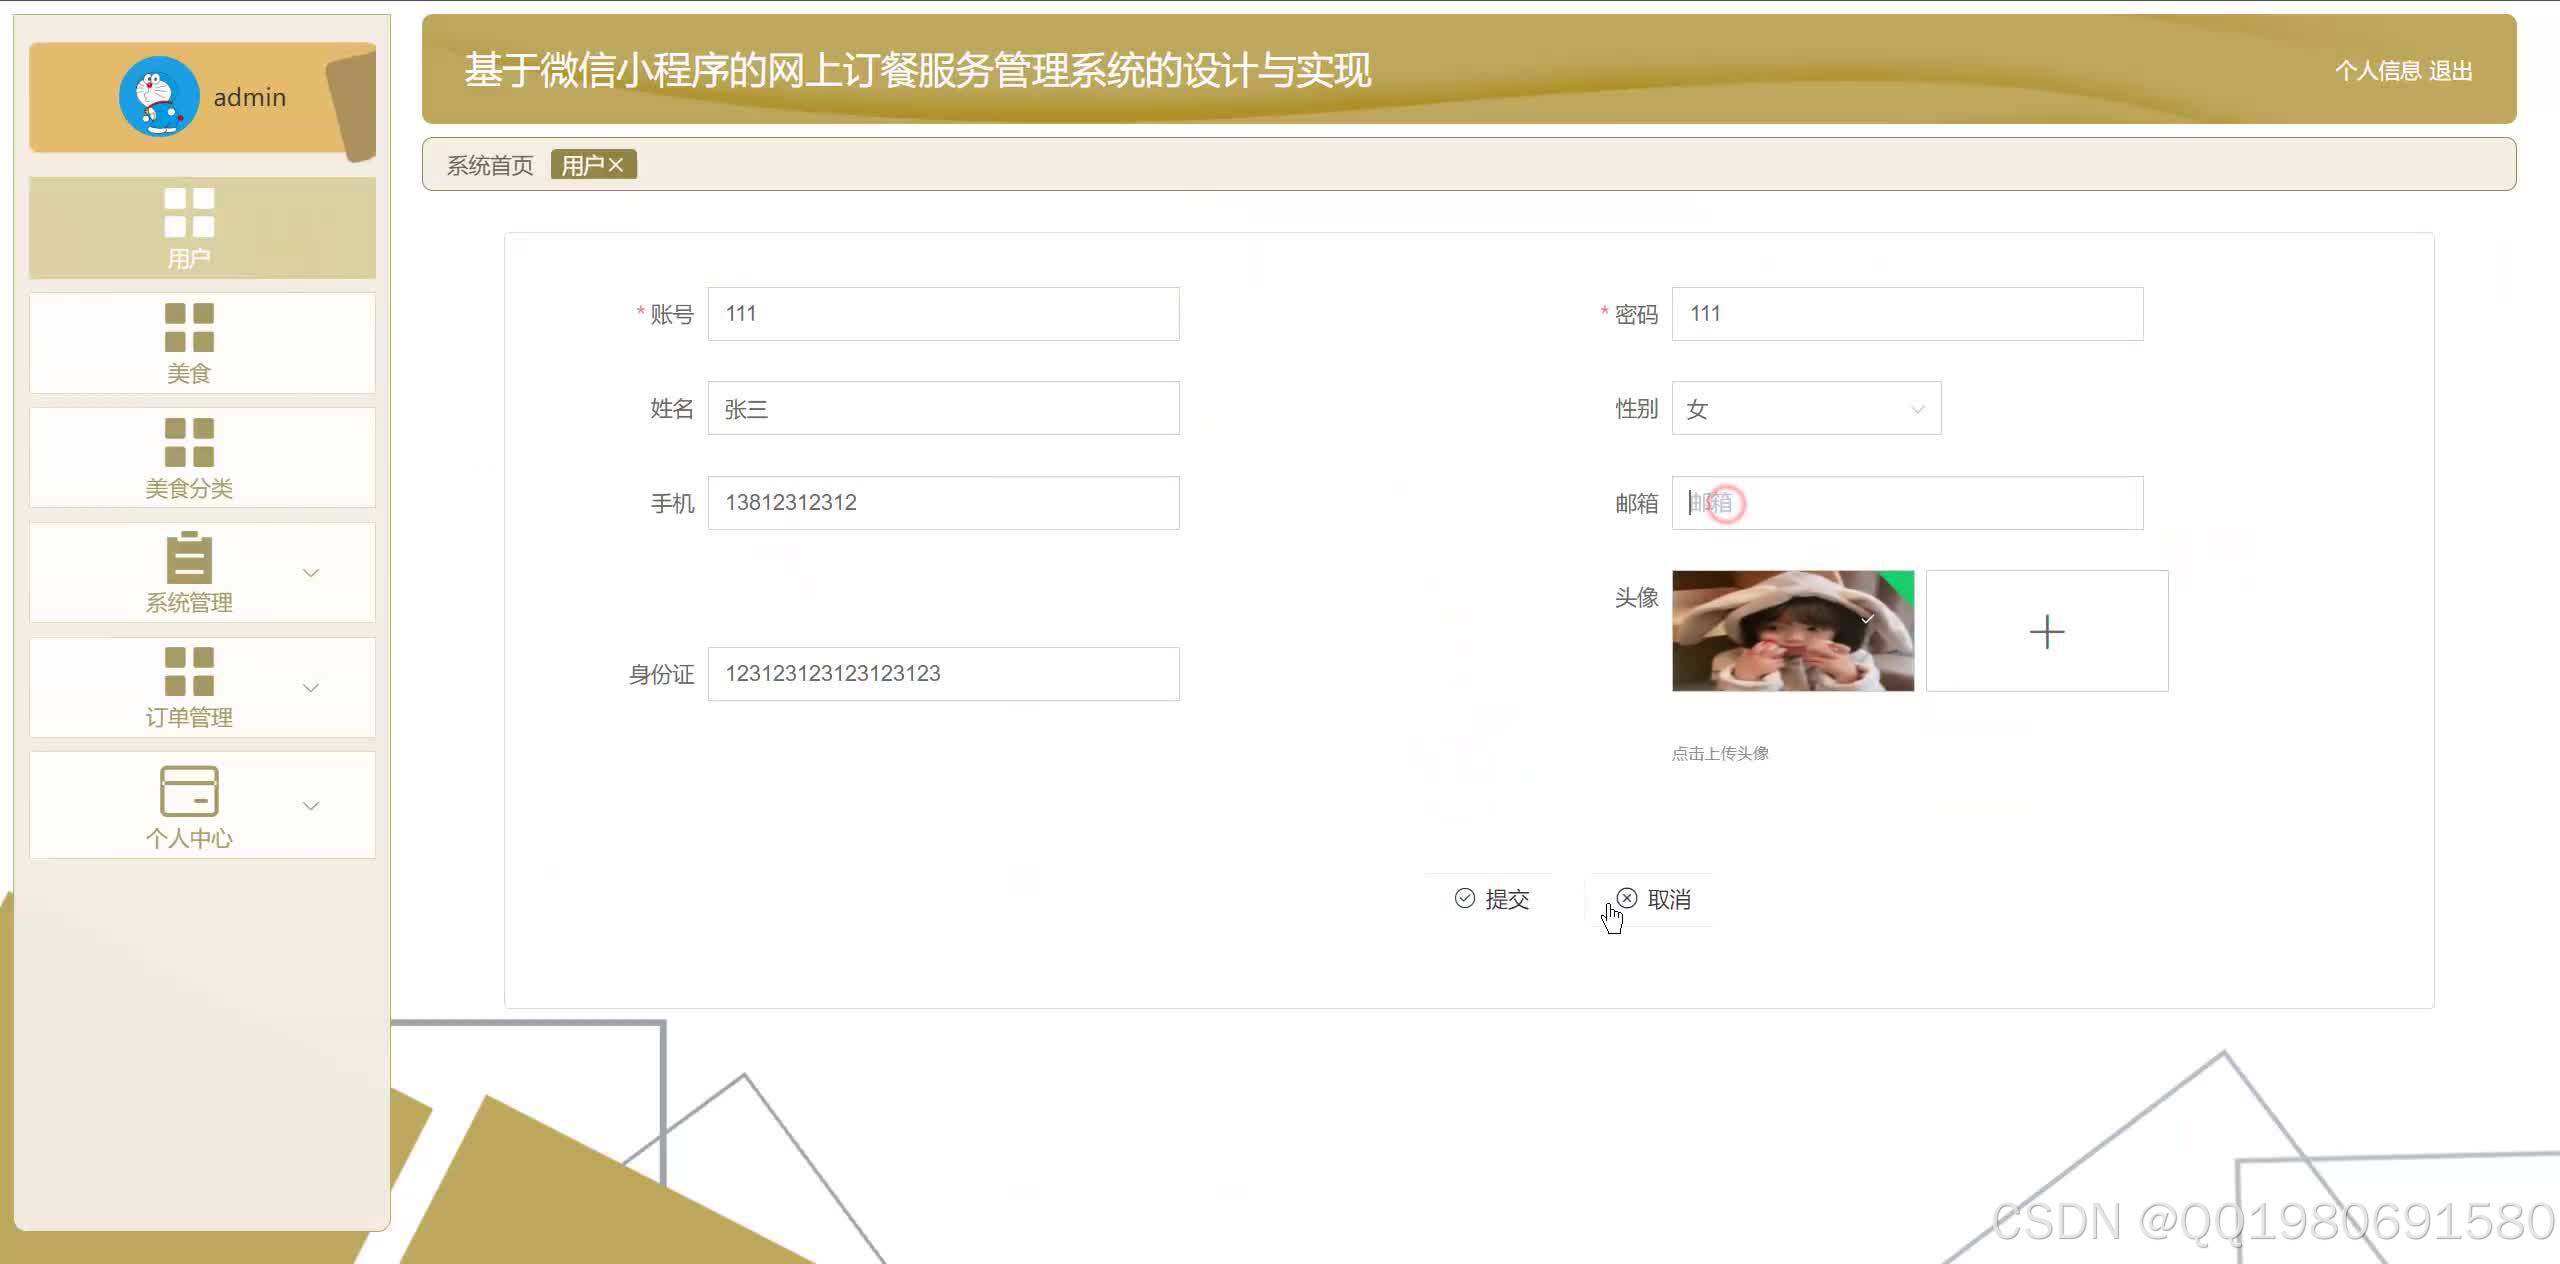Open the 美食 menu icon
2560x1264 pixels.
pos(189,328)
